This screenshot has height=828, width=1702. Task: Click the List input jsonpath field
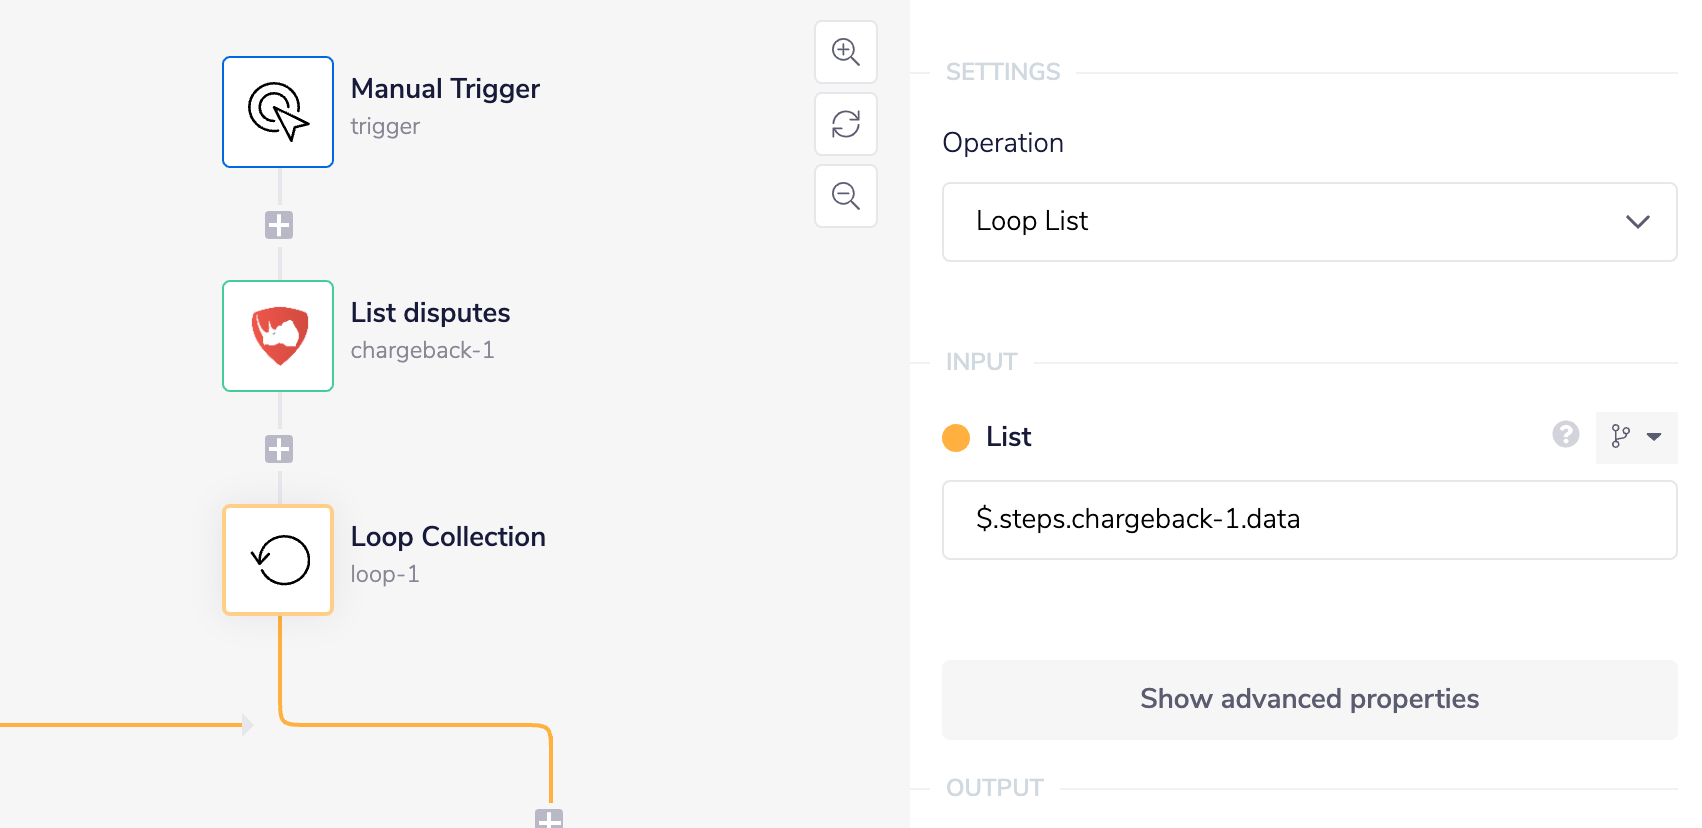[x=1308, y=520]
